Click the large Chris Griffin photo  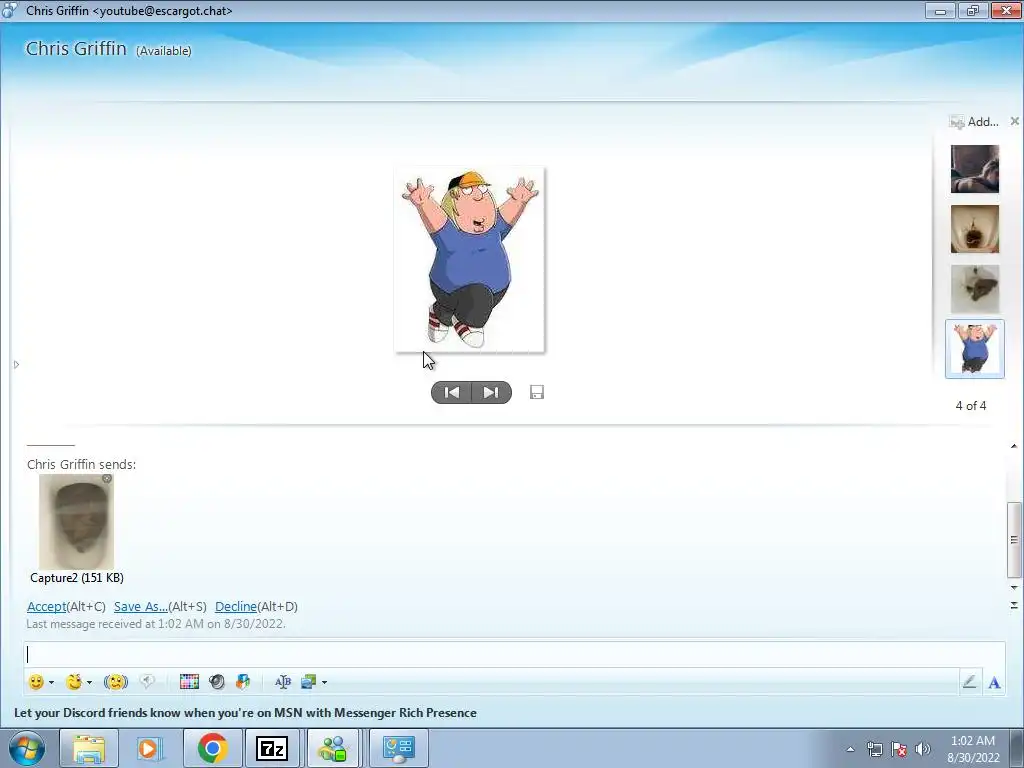(x=470, y=260)
